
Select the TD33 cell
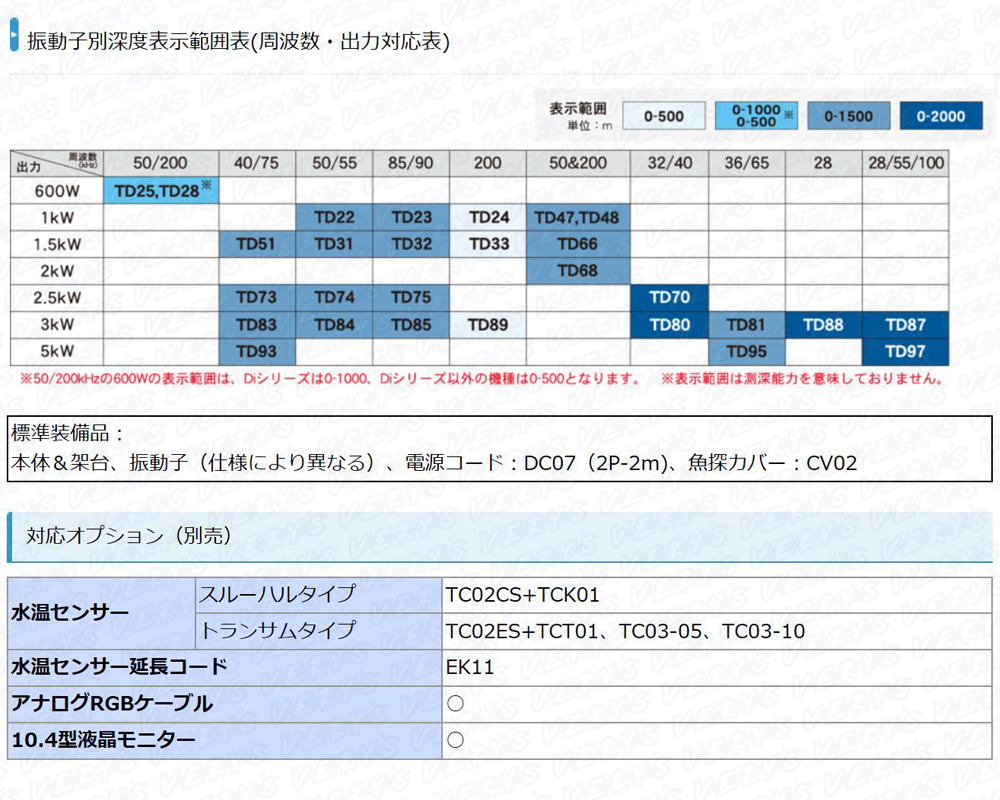[x=489, y=244]
